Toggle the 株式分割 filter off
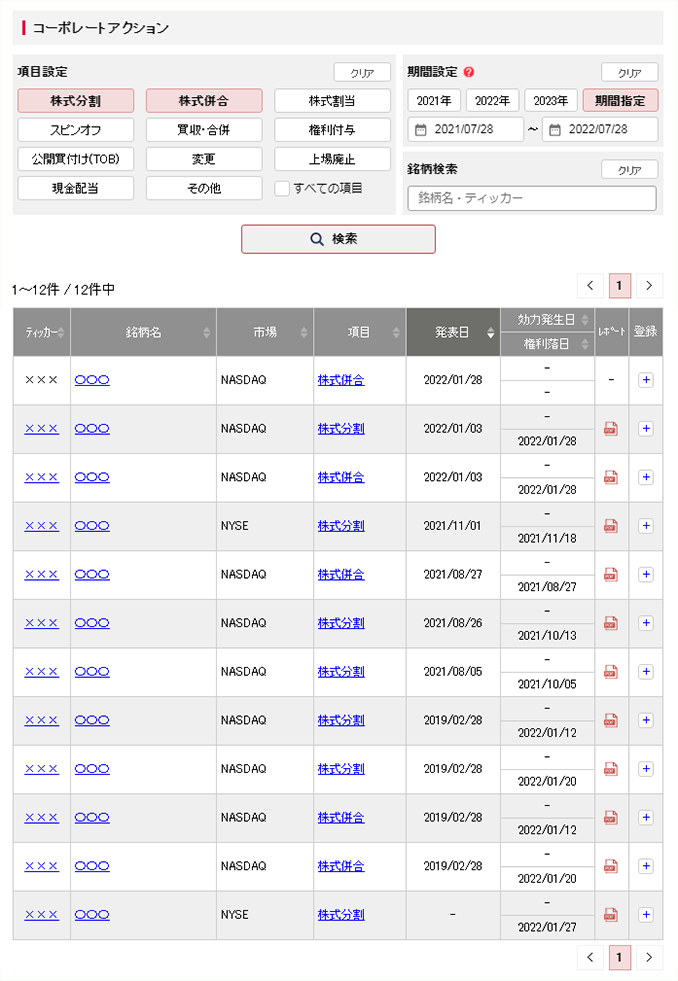Screen dimensions: 678x981 click(x=75, y=101)
